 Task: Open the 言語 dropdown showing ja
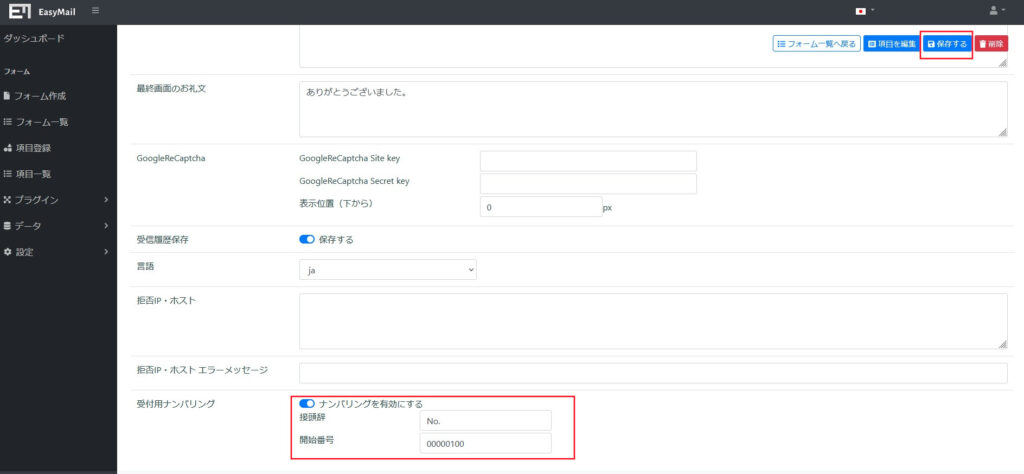point(388,269)
